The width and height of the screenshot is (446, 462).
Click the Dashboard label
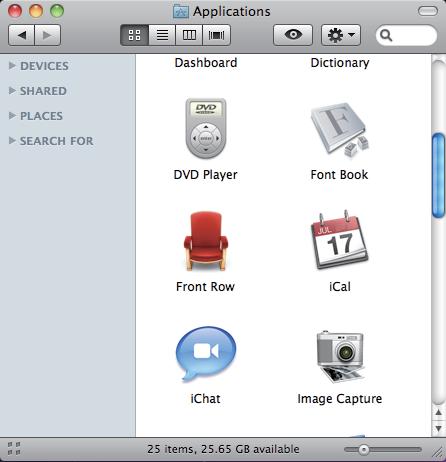tap(206, 63)
